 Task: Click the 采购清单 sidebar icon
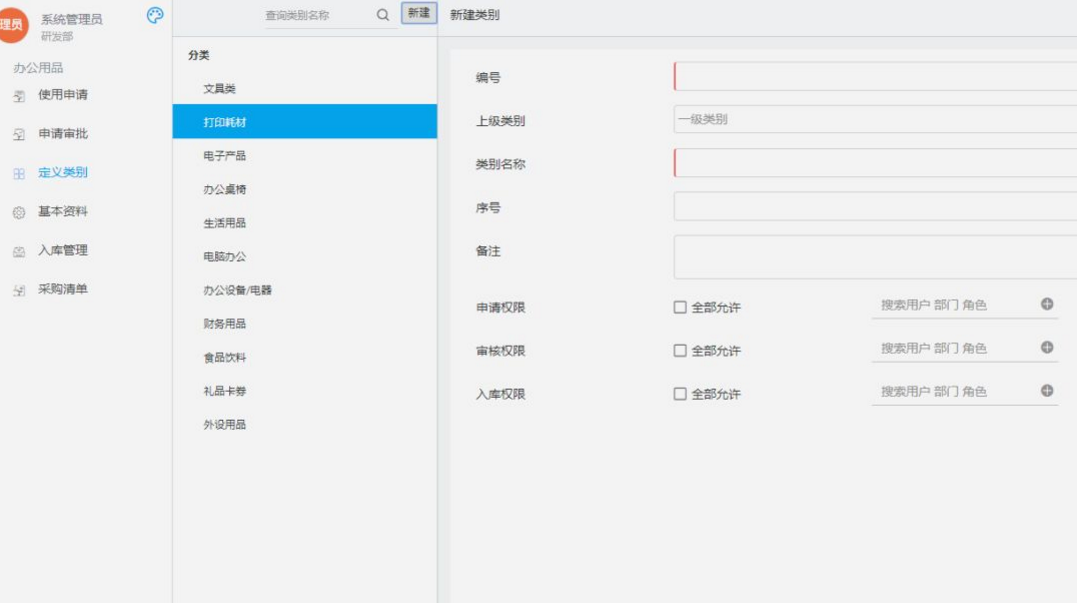(19, 291)
